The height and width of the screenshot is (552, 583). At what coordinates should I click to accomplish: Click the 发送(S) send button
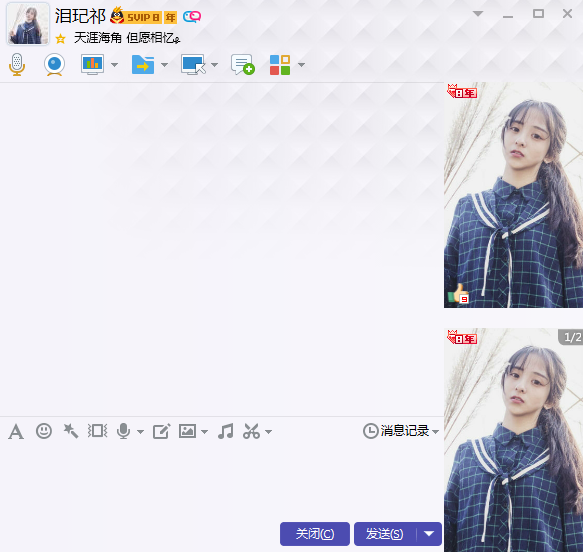385,534
